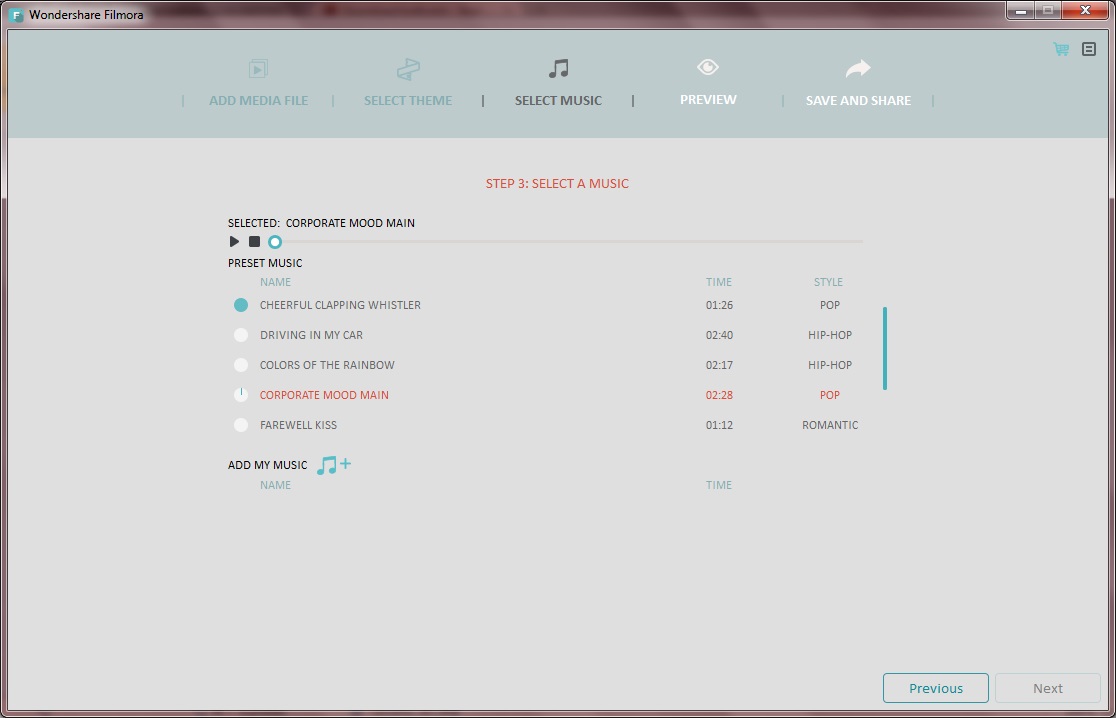Select the Cheerful Clapping Whistler radio button

240,305
